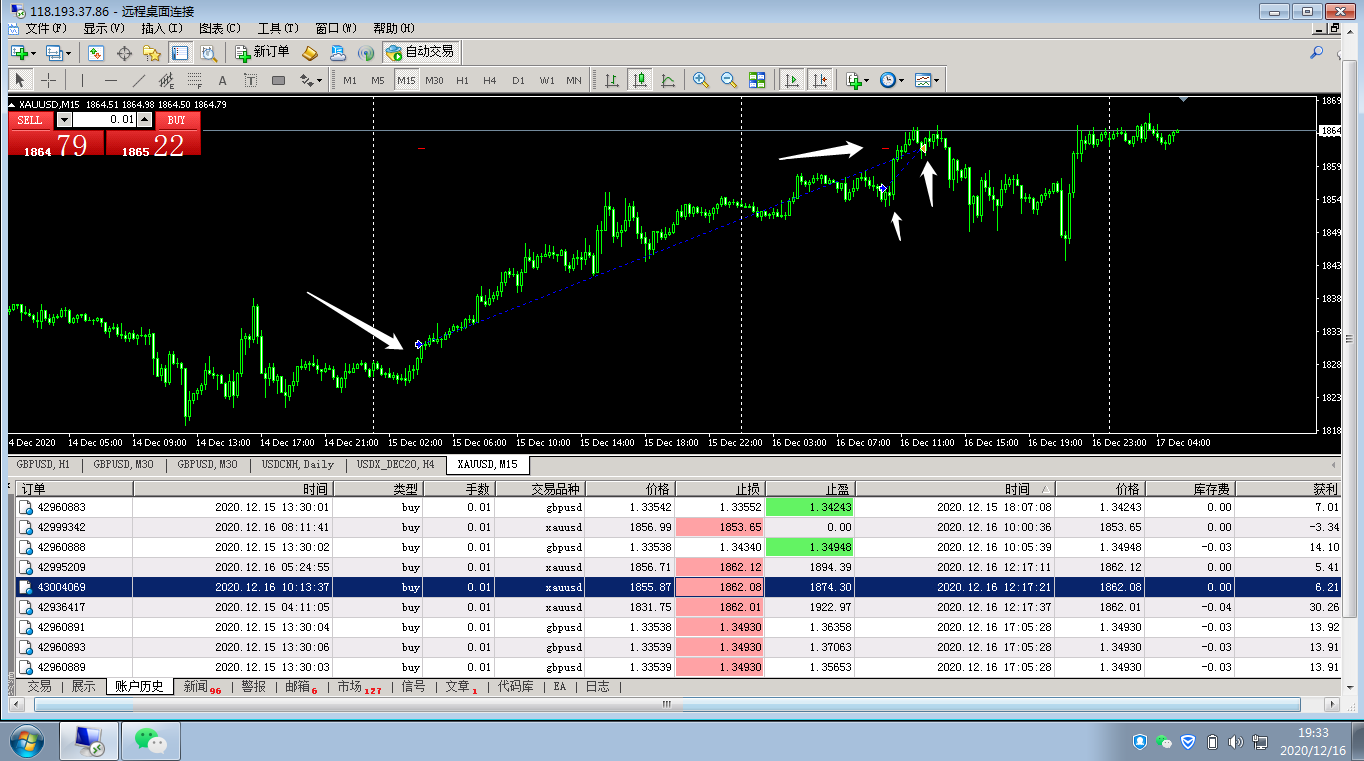Open the signals broadcast icon
1364x761 pixels.
366,52
